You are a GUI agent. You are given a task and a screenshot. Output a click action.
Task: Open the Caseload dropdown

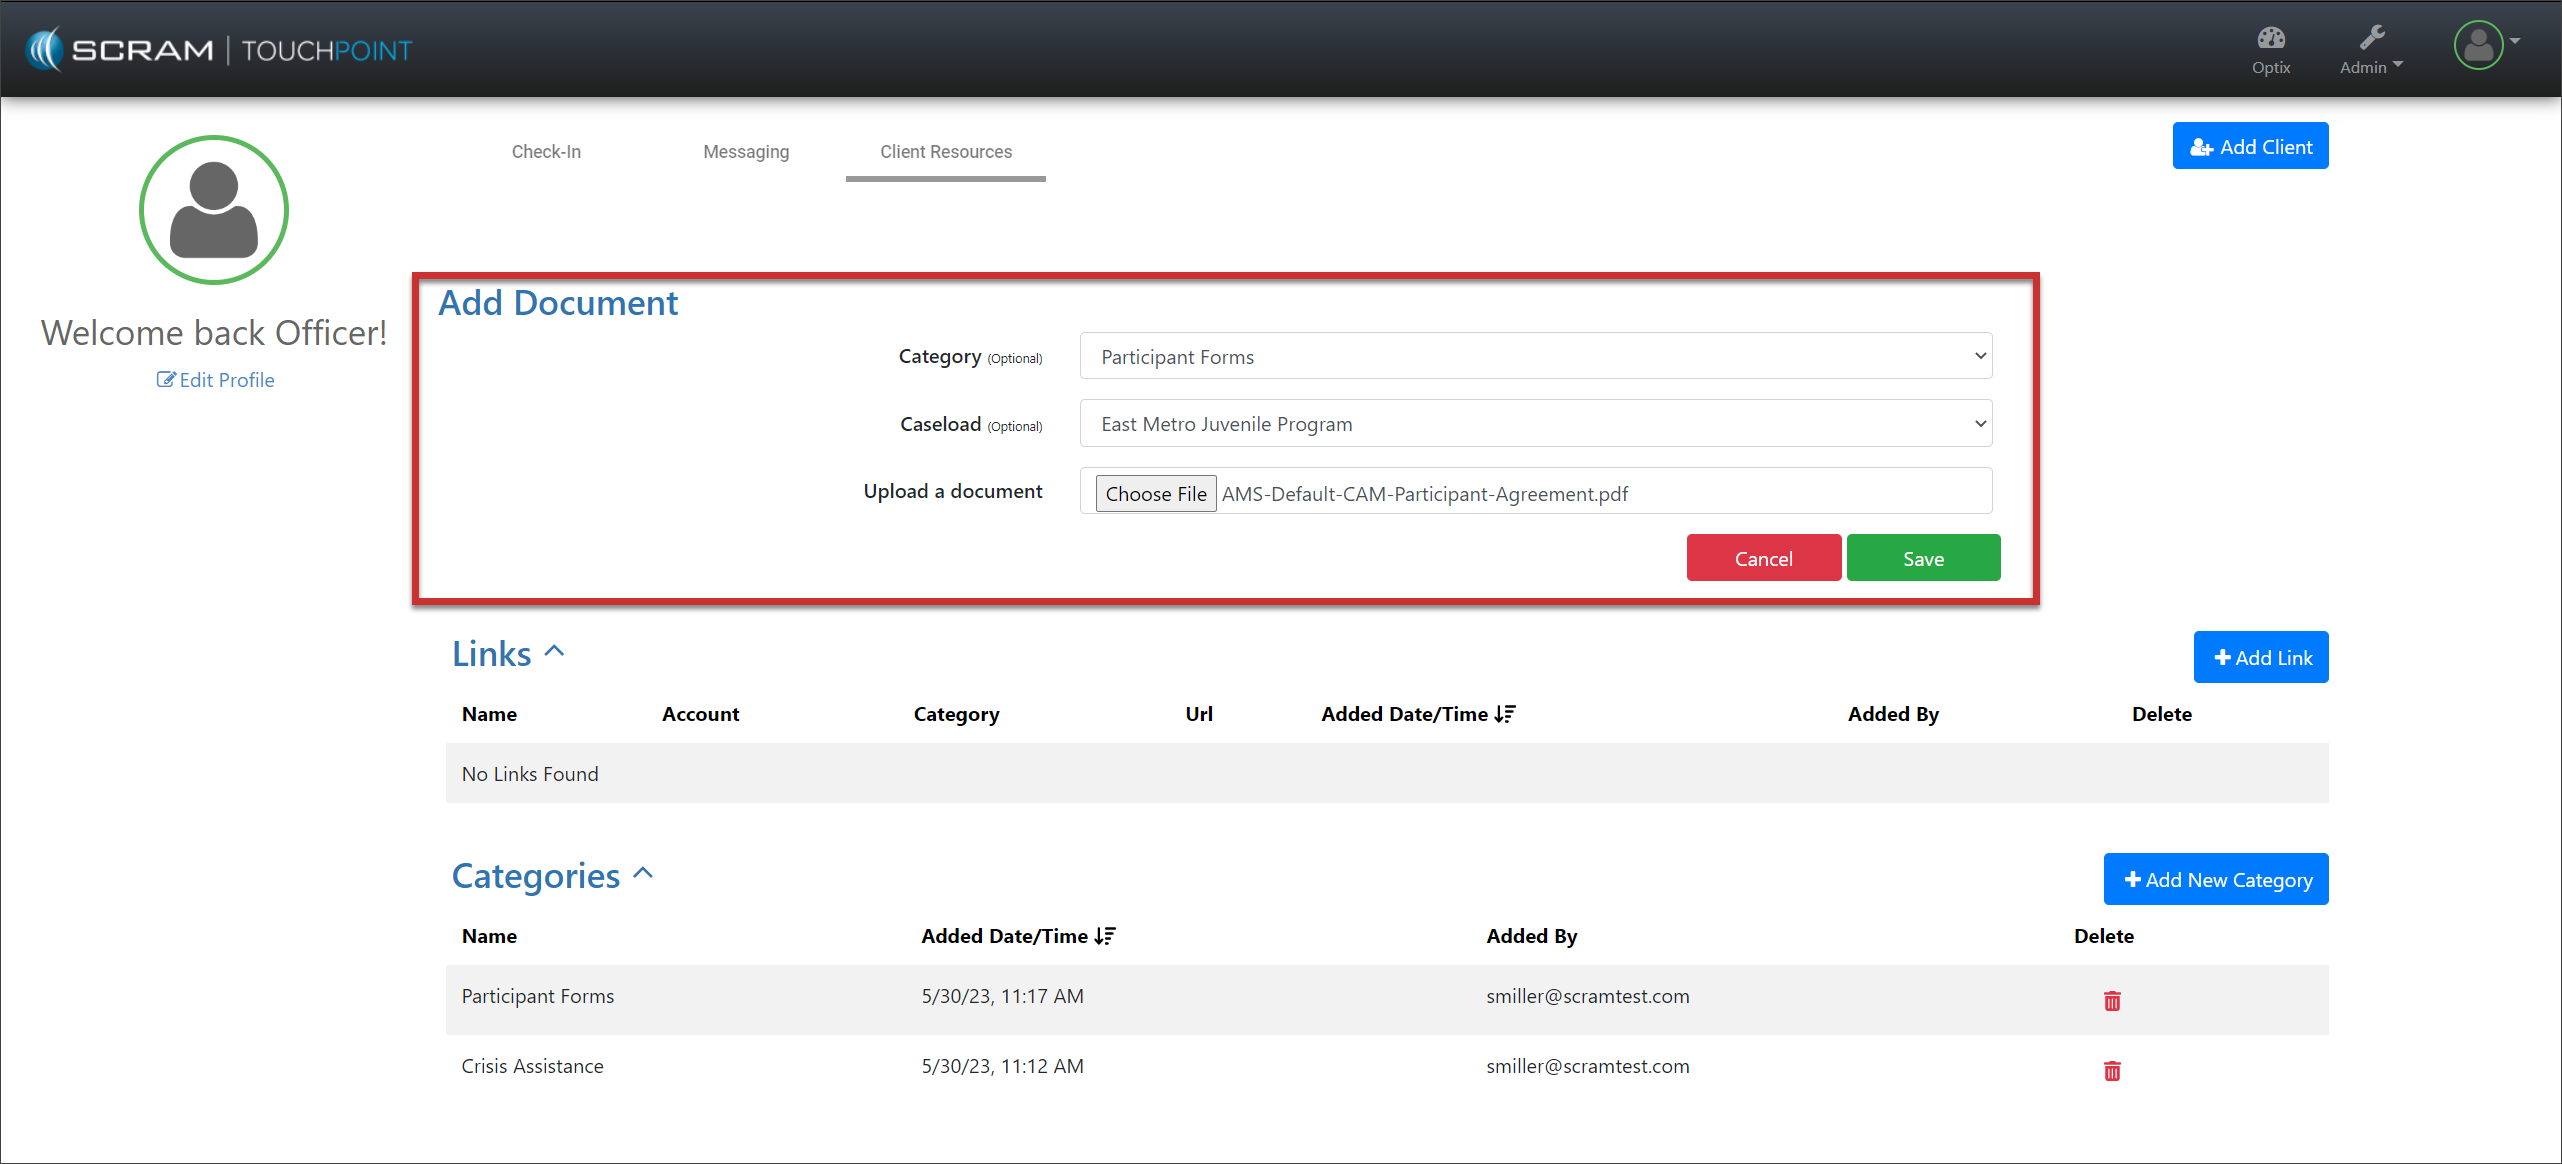click(x=1535, y=424)
